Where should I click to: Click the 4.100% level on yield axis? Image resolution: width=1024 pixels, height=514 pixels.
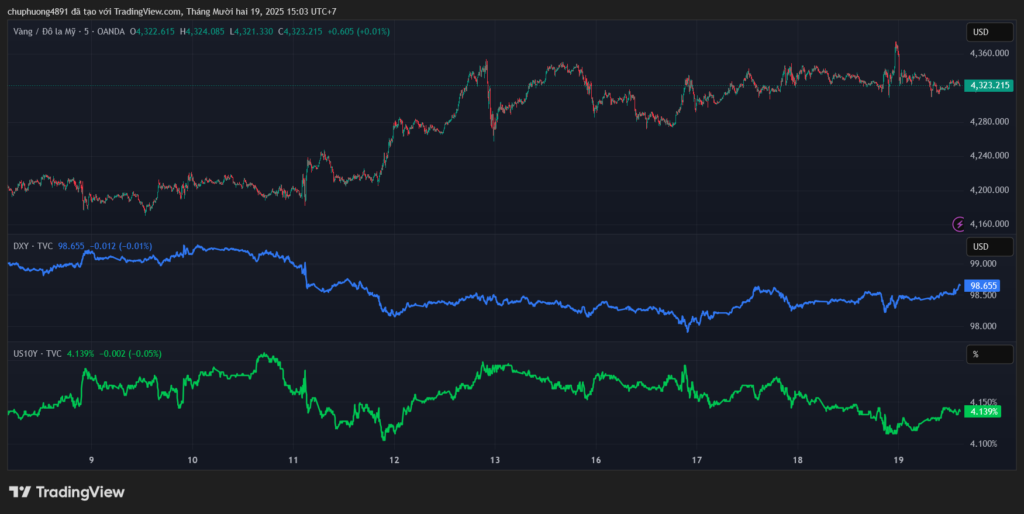tap(985, 443)
